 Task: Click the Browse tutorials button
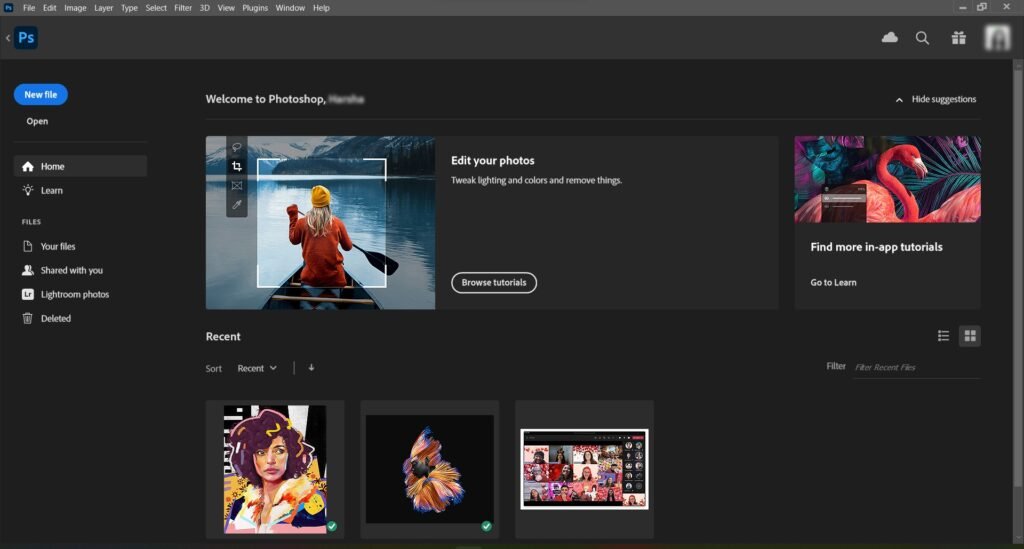(494, 283)
